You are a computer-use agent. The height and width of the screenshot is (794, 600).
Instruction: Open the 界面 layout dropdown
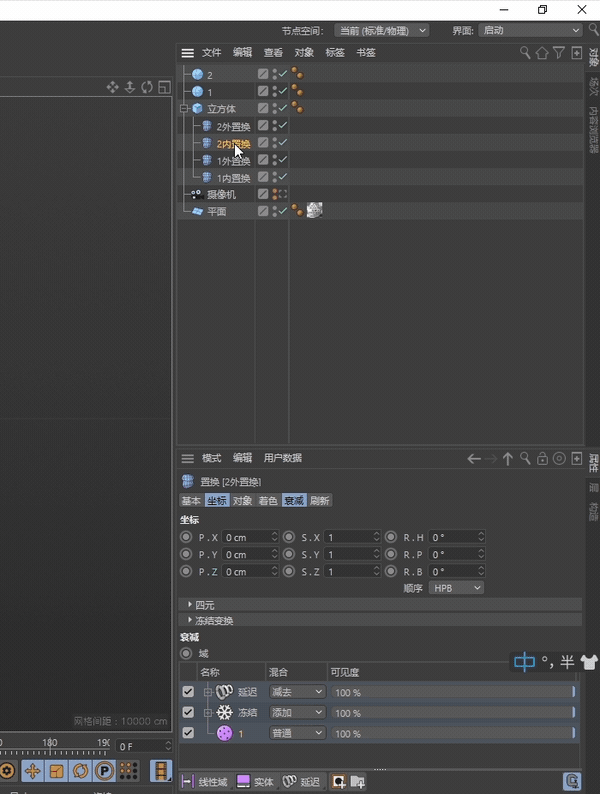point(531,30)
